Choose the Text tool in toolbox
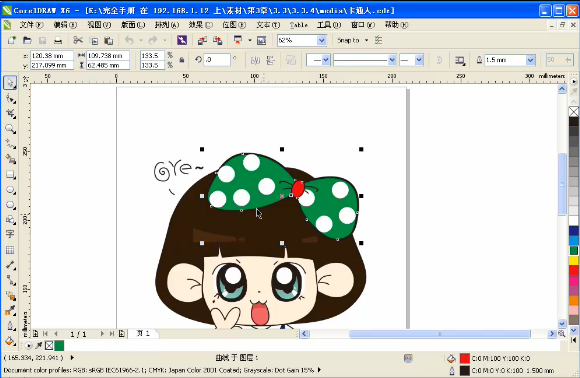The width and height of the screenshot is (580, 378). [10, 234]
